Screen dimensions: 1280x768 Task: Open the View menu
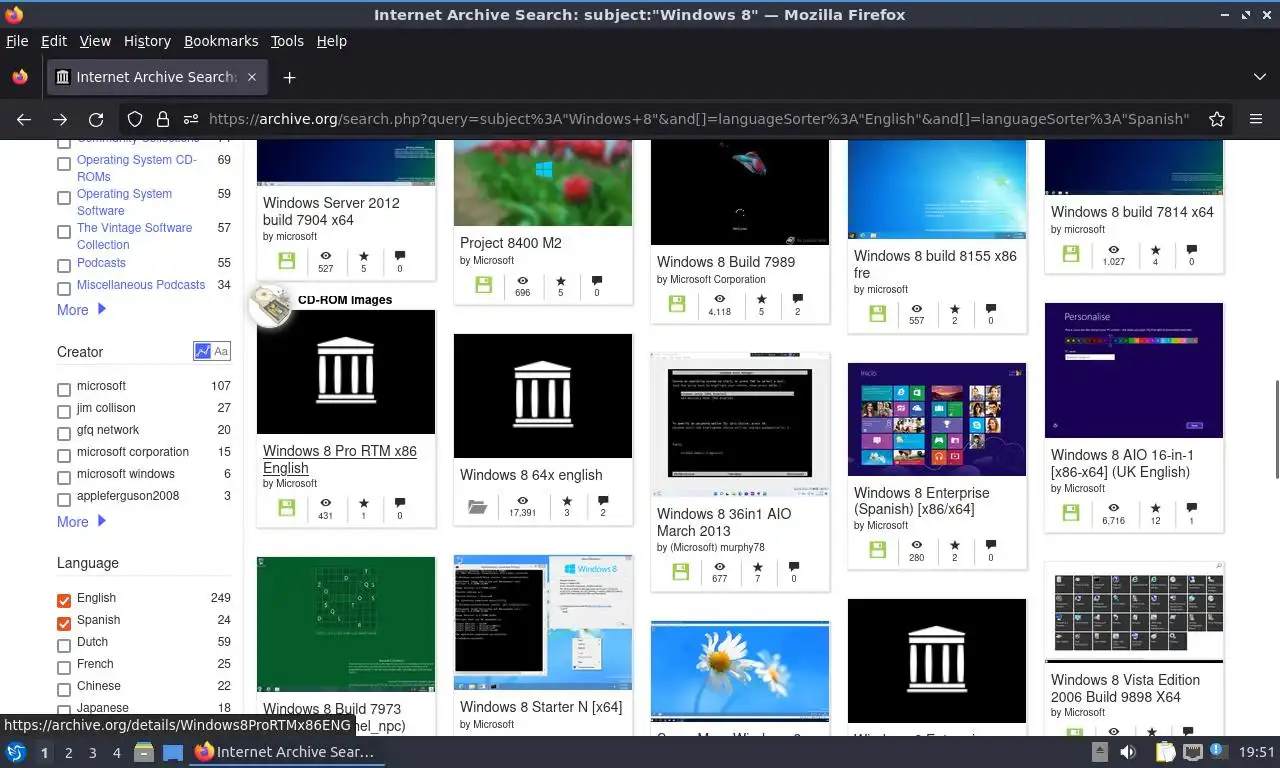[x=95, y=41]
